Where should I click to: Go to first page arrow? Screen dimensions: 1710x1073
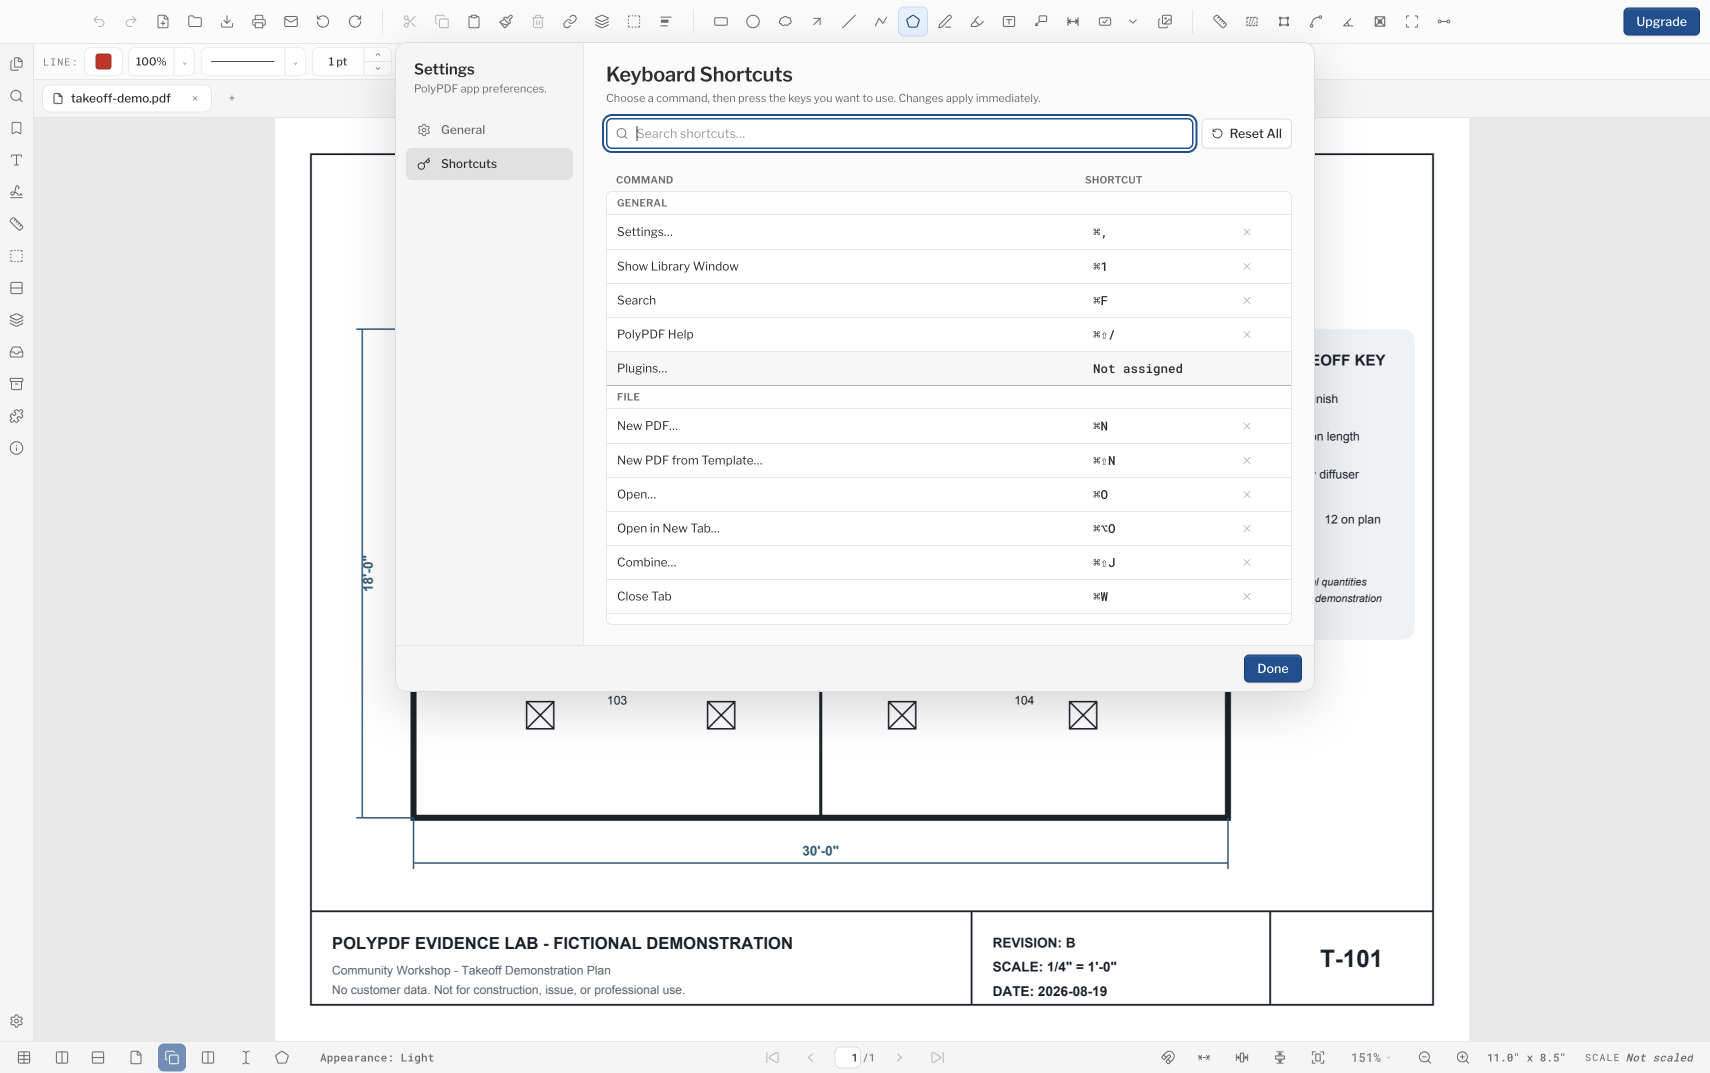point(772,1057)
